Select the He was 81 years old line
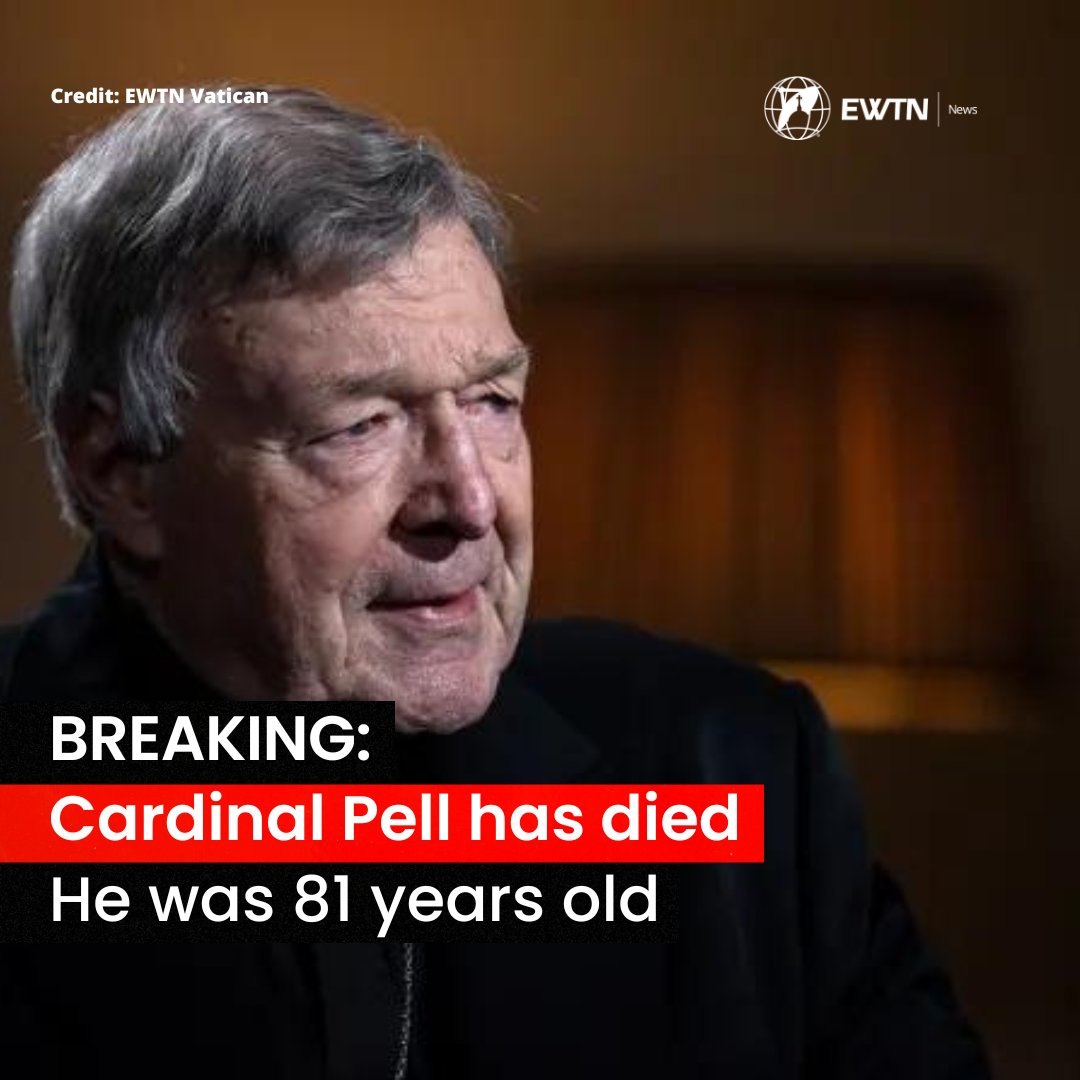 click(x=354, y=900)
